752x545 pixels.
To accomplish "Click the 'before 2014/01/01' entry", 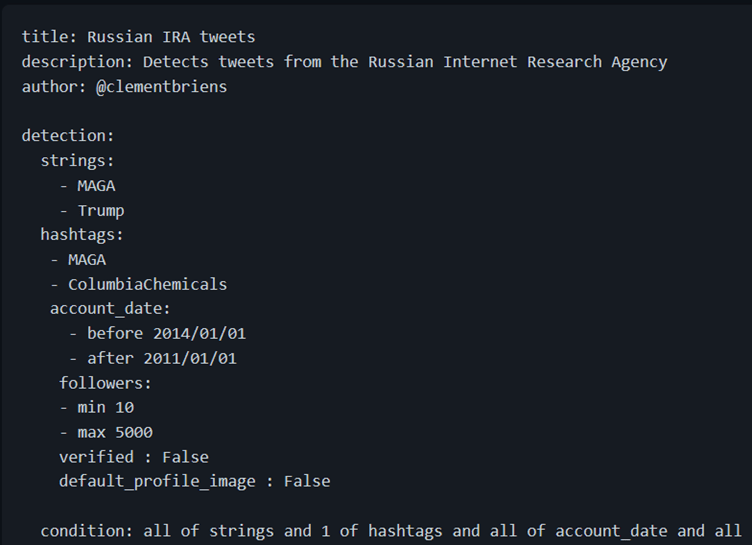I will [x=166, y=333].
